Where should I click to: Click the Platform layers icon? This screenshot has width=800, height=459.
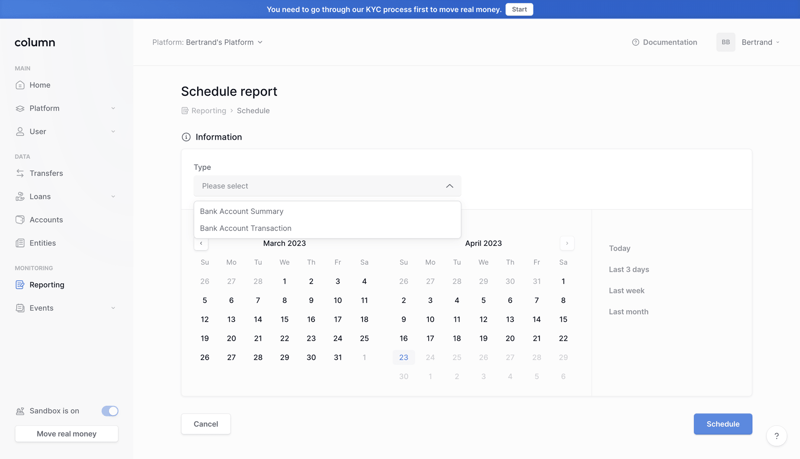click(20, 108)
